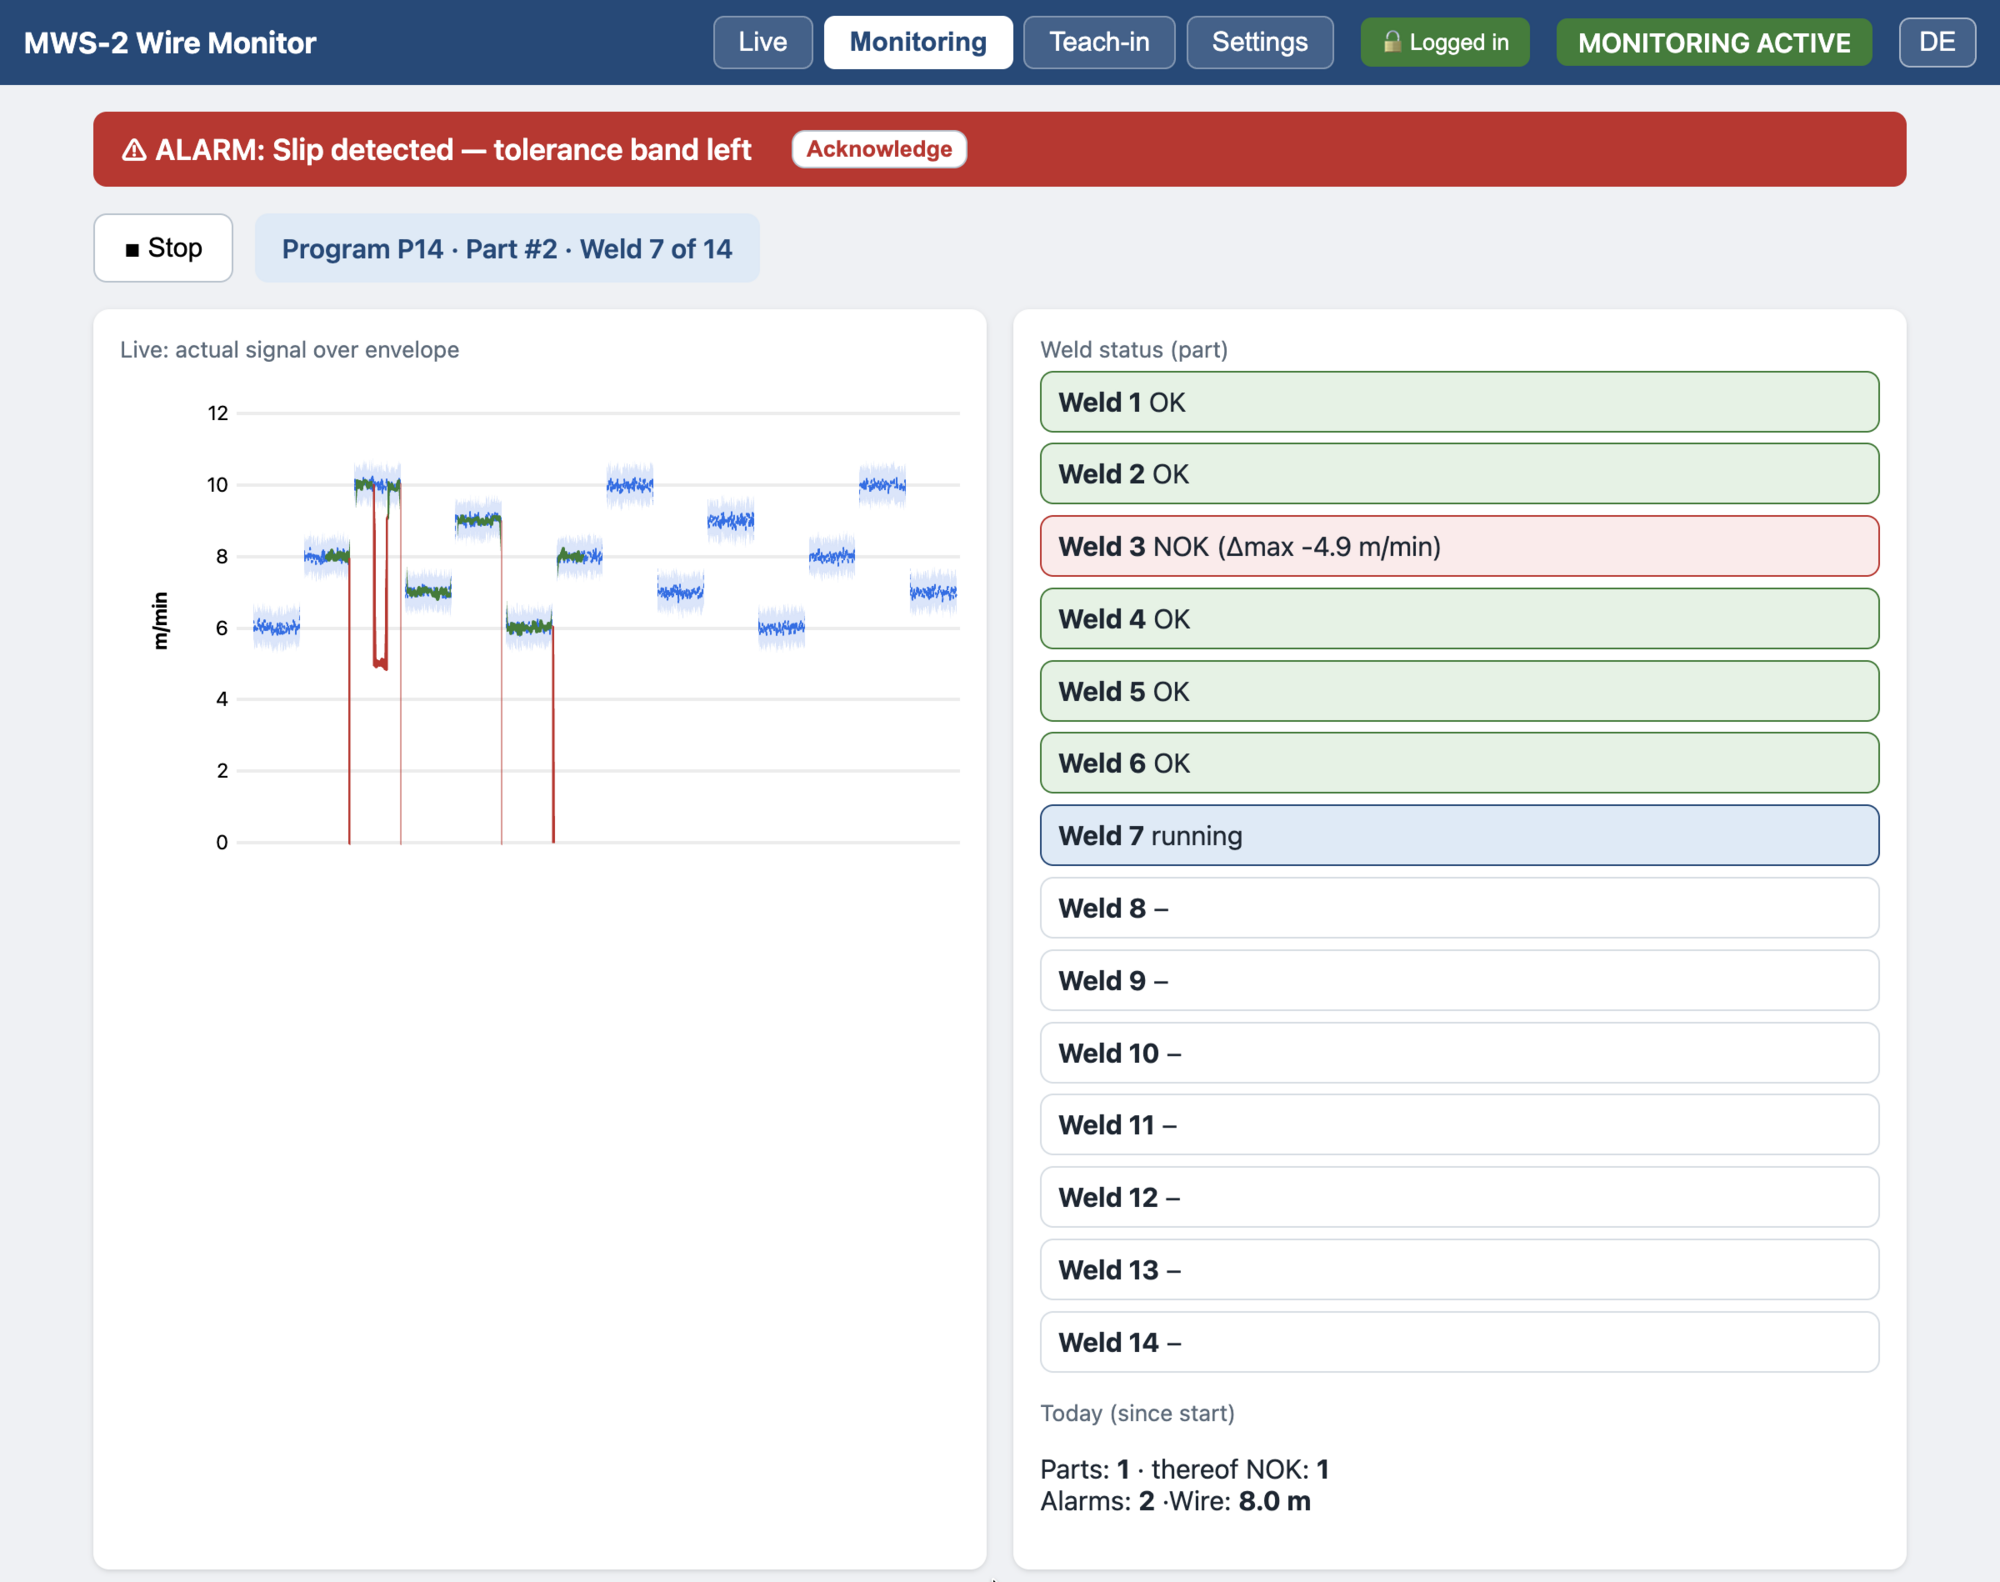The width and height of the screenshot is (2000, 1582).
Task: Toggle the language with the DE button
Action: click(1937, 42)
